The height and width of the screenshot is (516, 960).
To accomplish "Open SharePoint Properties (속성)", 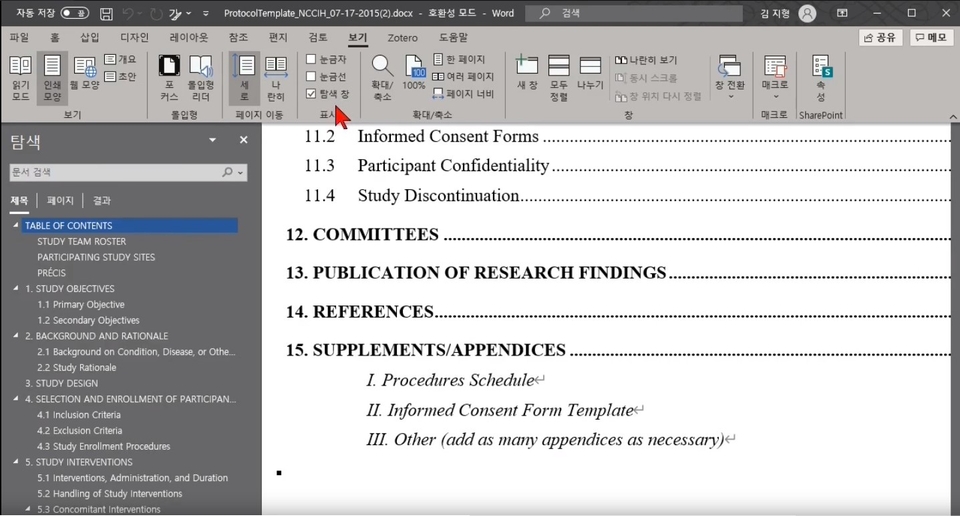I will pos(821,78).
